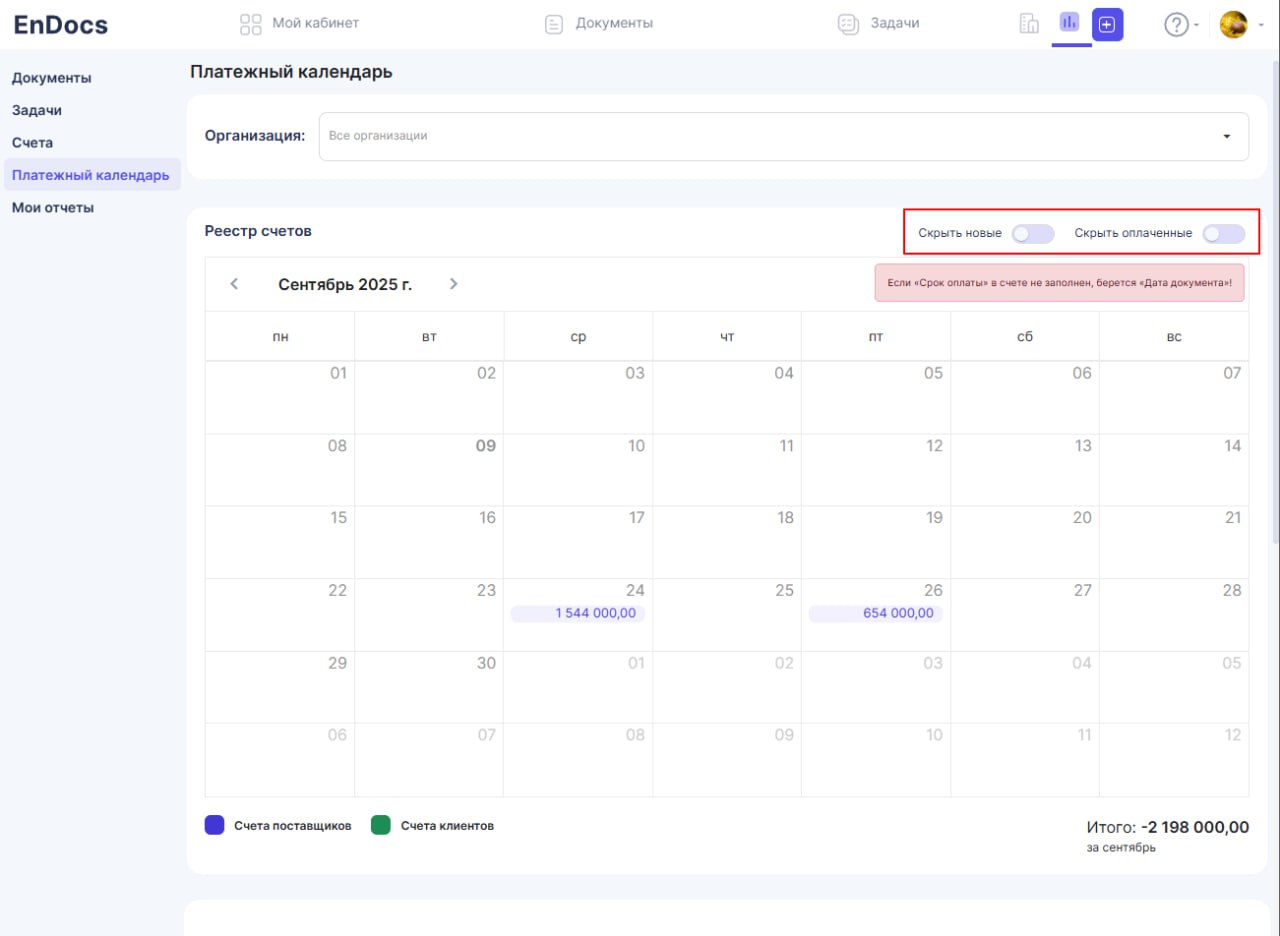The width and height of the screenshot is (1280, 936).
Task: Open the "Мой кабинет" tab
Action: click(300, 23)
